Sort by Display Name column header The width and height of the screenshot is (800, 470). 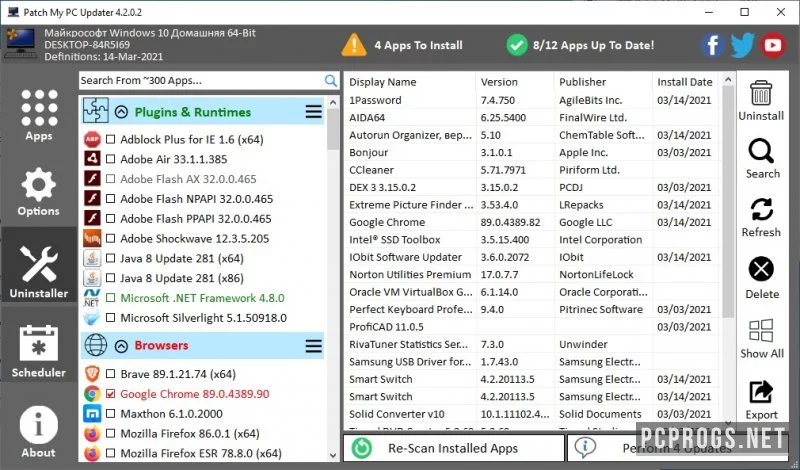(x=410, y=82)
